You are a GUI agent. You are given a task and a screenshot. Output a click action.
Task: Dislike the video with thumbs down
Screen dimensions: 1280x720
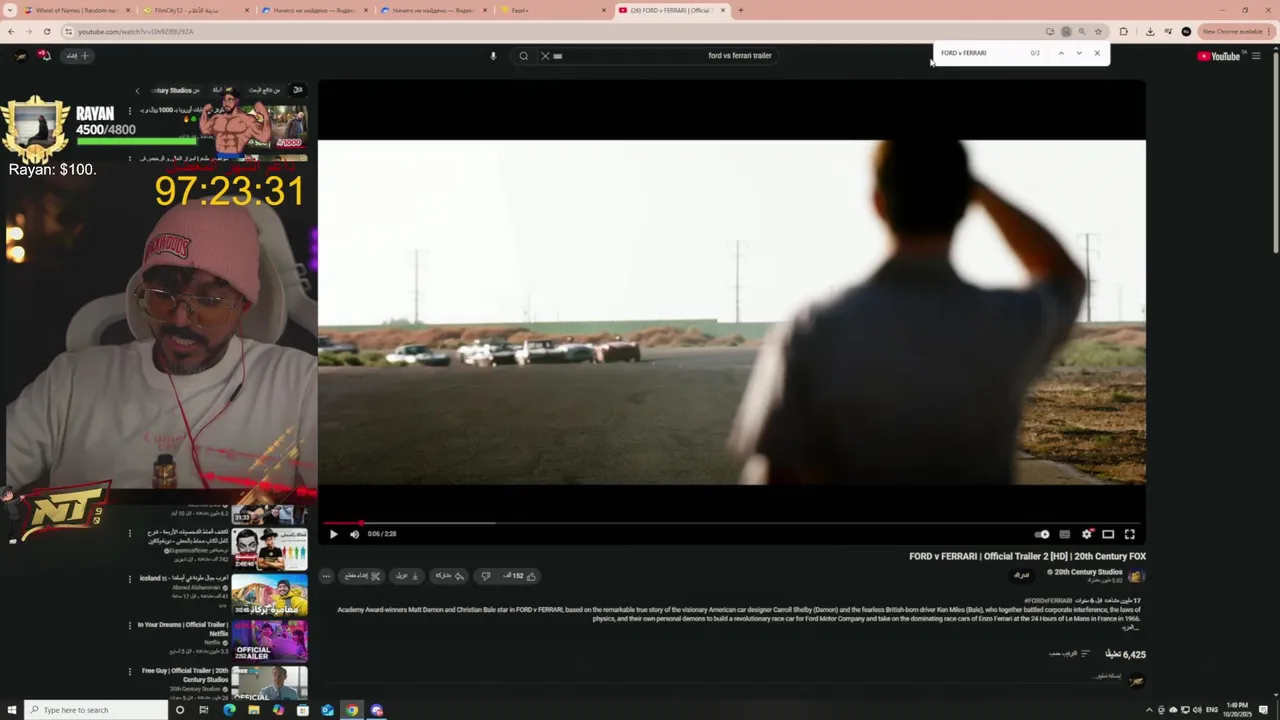pos(486,576)
